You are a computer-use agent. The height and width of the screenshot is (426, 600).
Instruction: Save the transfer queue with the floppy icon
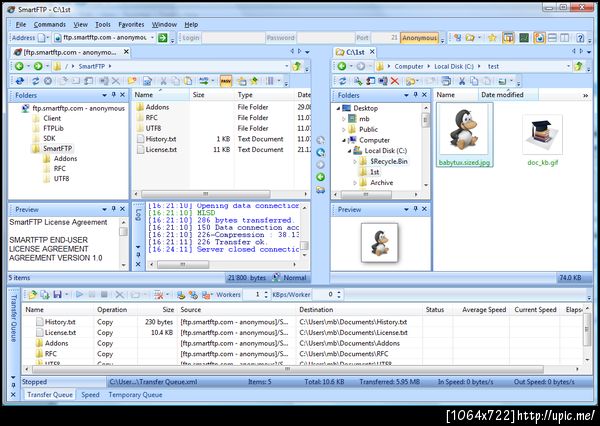point(57,294)
